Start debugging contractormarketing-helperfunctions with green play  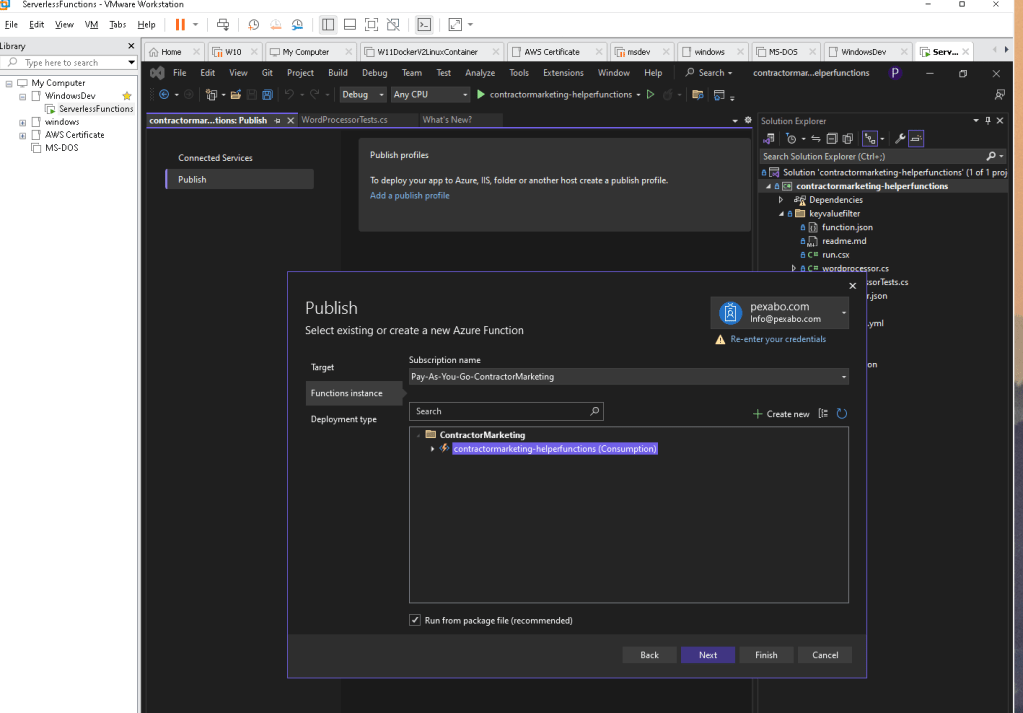click(481, 95)
